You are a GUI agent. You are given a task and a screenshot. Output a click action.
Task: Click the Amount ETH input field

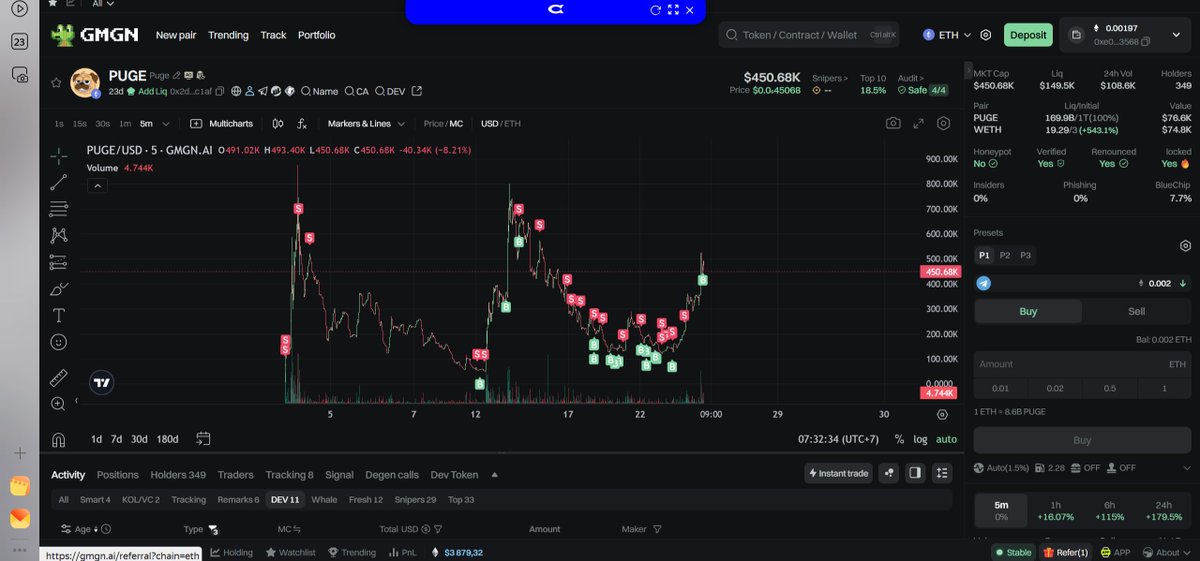tap(1082, 364)
